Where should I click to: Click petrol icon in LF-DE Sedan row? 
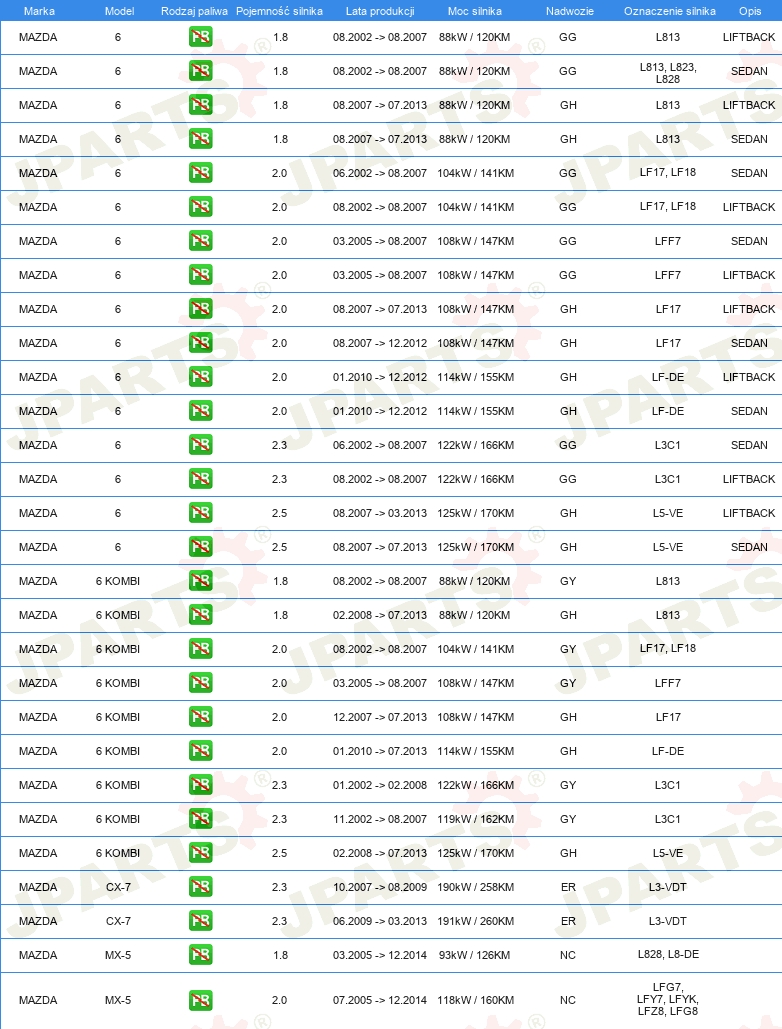pyautogui.click(x=200, y=411)
